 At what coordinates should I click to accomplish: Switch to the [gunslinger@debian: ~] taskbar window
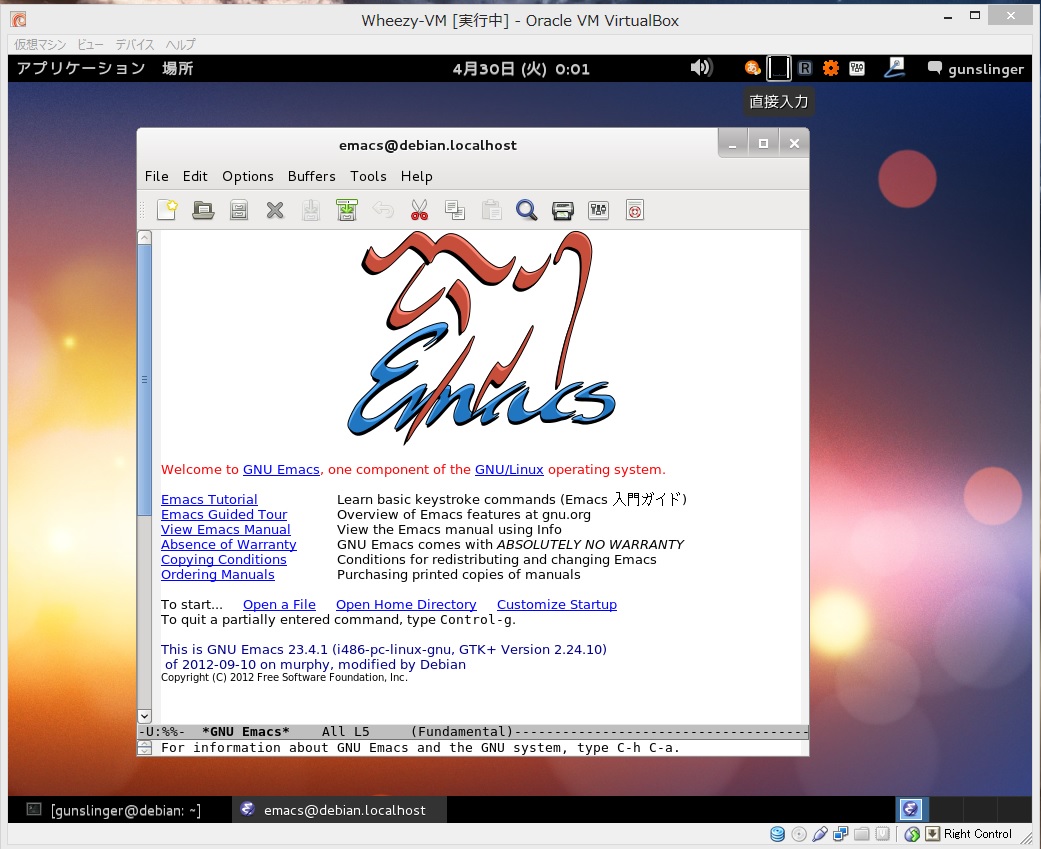(x=114, y=810)
